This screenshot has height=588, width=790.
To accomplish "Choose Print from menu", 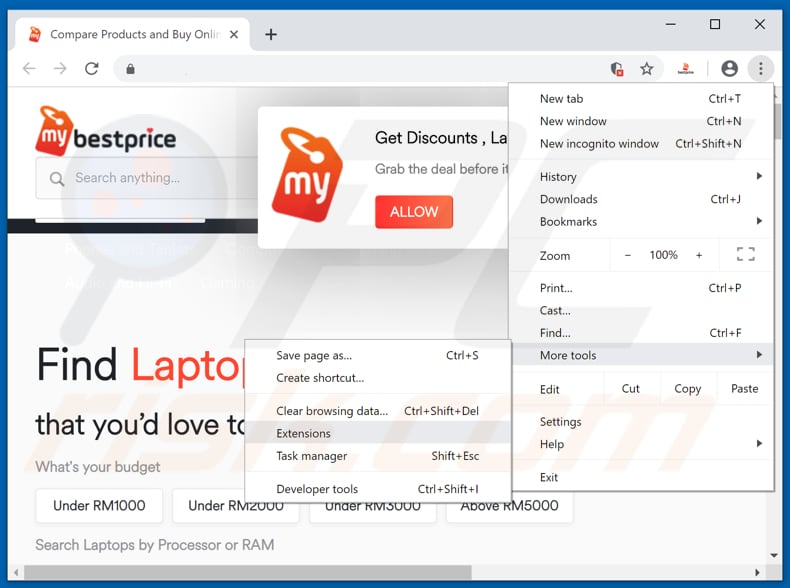I will tap(640, 288).
